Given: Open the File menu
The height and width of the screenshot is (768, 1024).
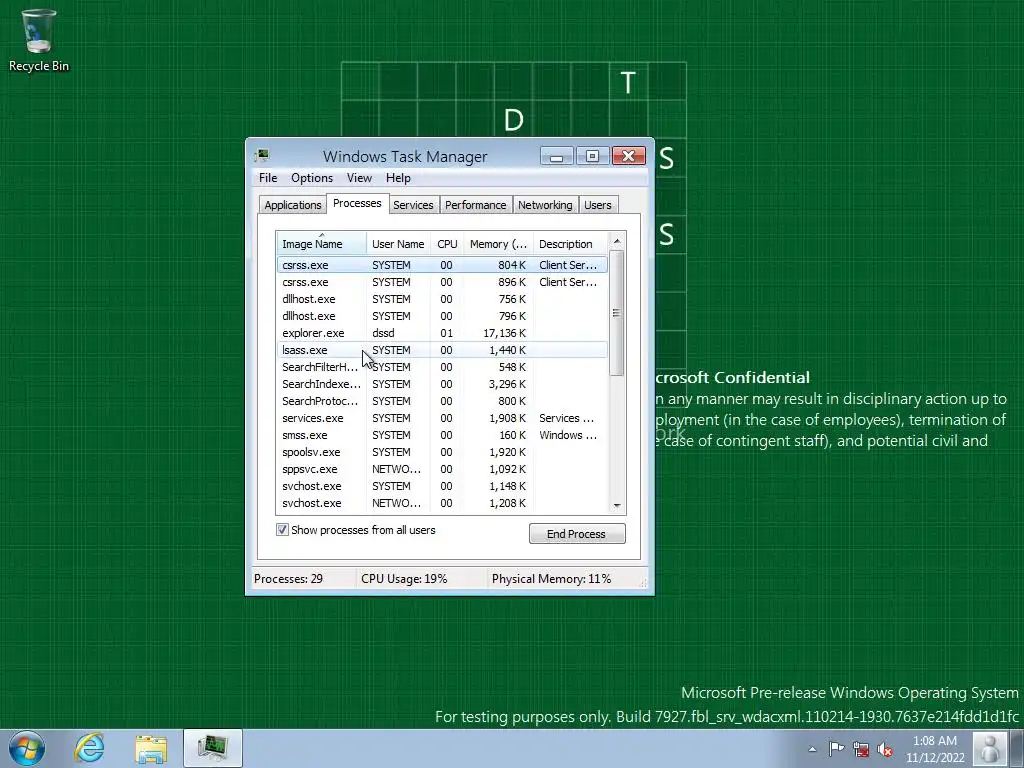Looking at the screenshot, I should pyautogui.click(x=268, y=178).
